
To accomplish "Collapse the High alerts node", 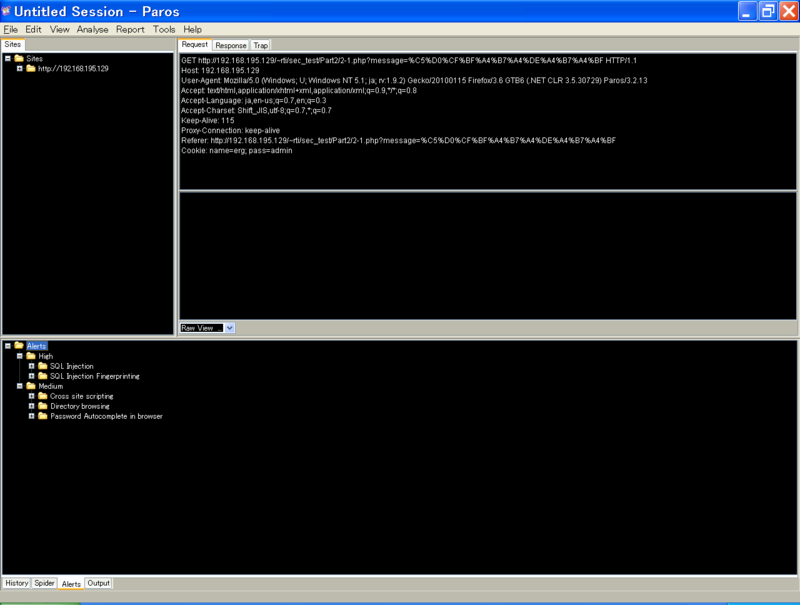I will coord(20,356).
